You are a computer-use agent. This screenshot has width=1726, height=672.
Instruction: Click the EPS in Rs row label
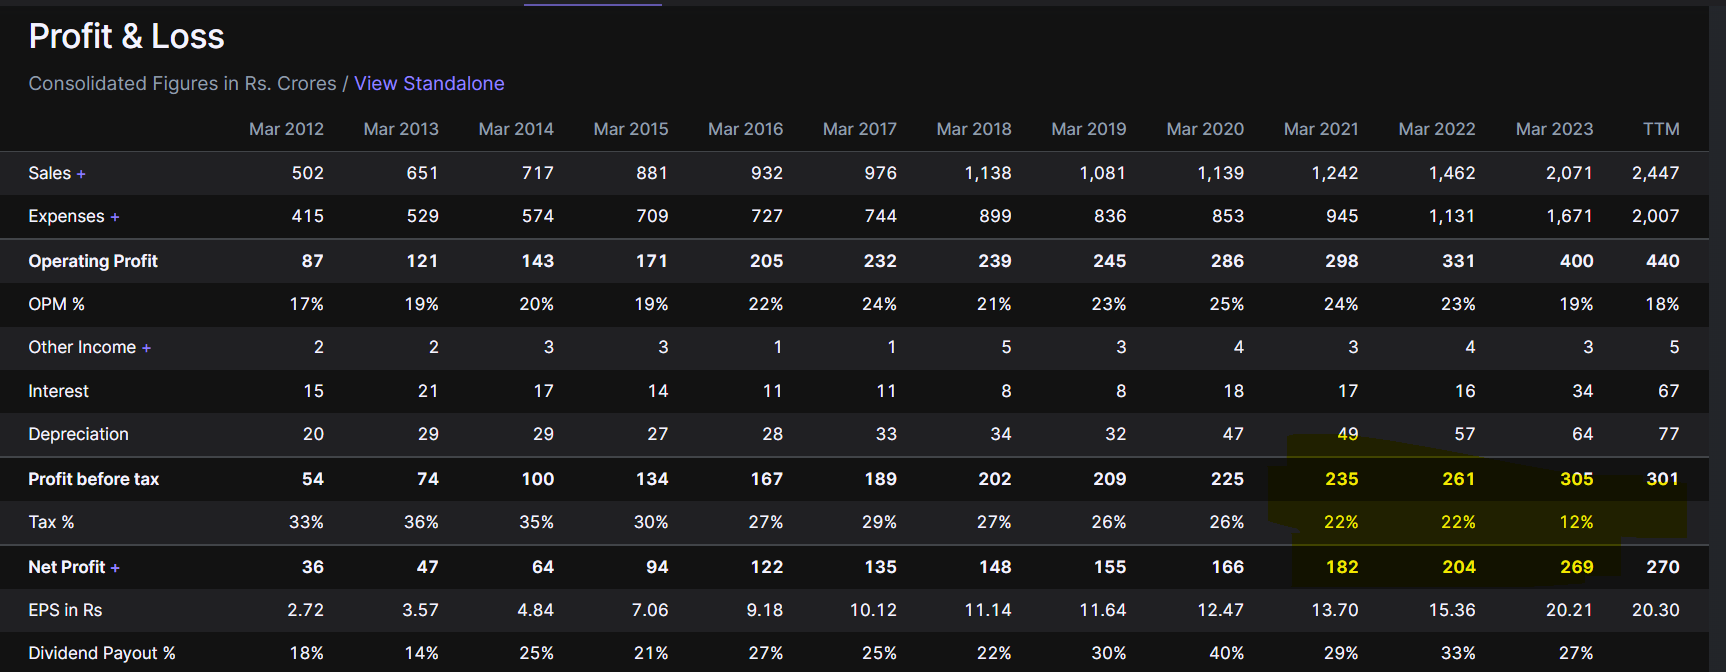[x=65, y=610]
